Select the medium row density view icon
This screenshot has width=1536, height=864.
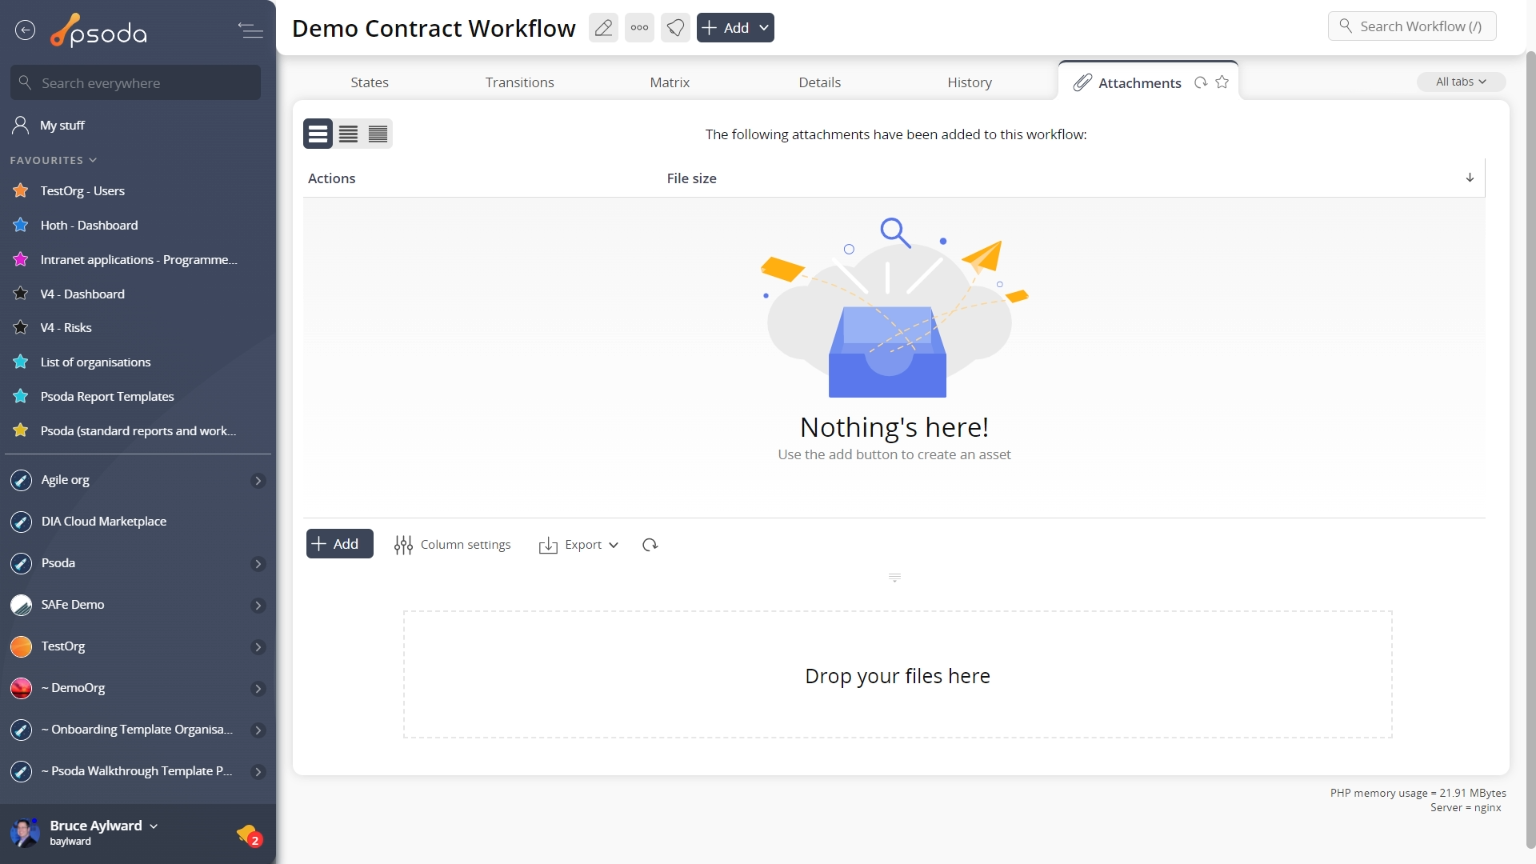coord(348,134)
